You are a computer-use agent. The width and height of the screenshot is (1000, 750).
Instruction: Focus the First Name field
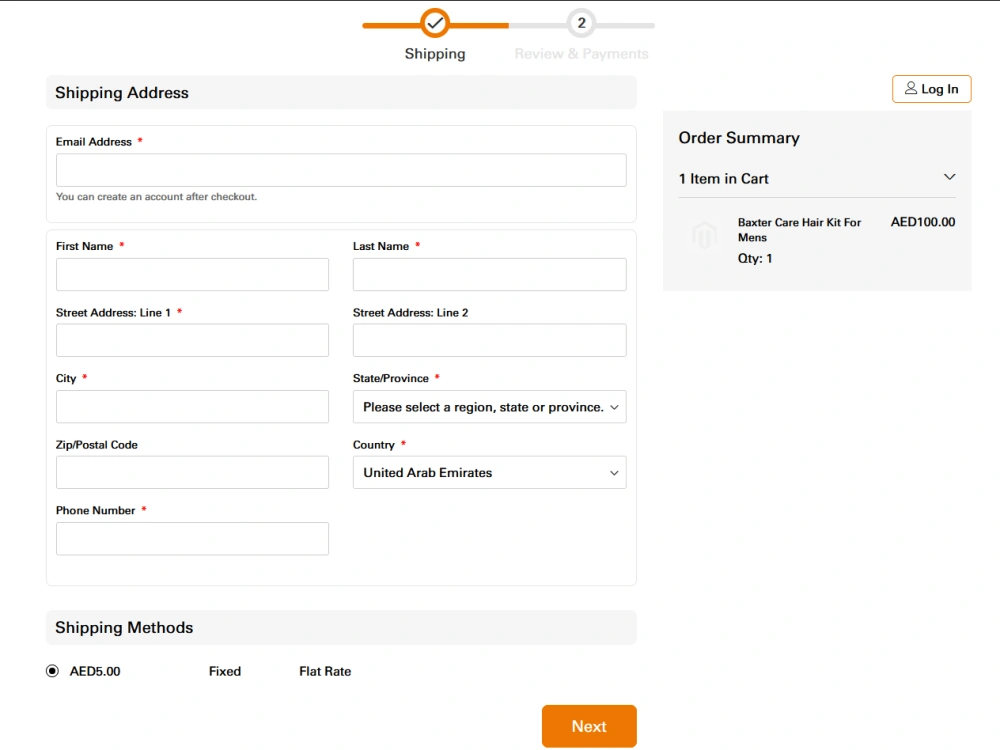(192, 274)
